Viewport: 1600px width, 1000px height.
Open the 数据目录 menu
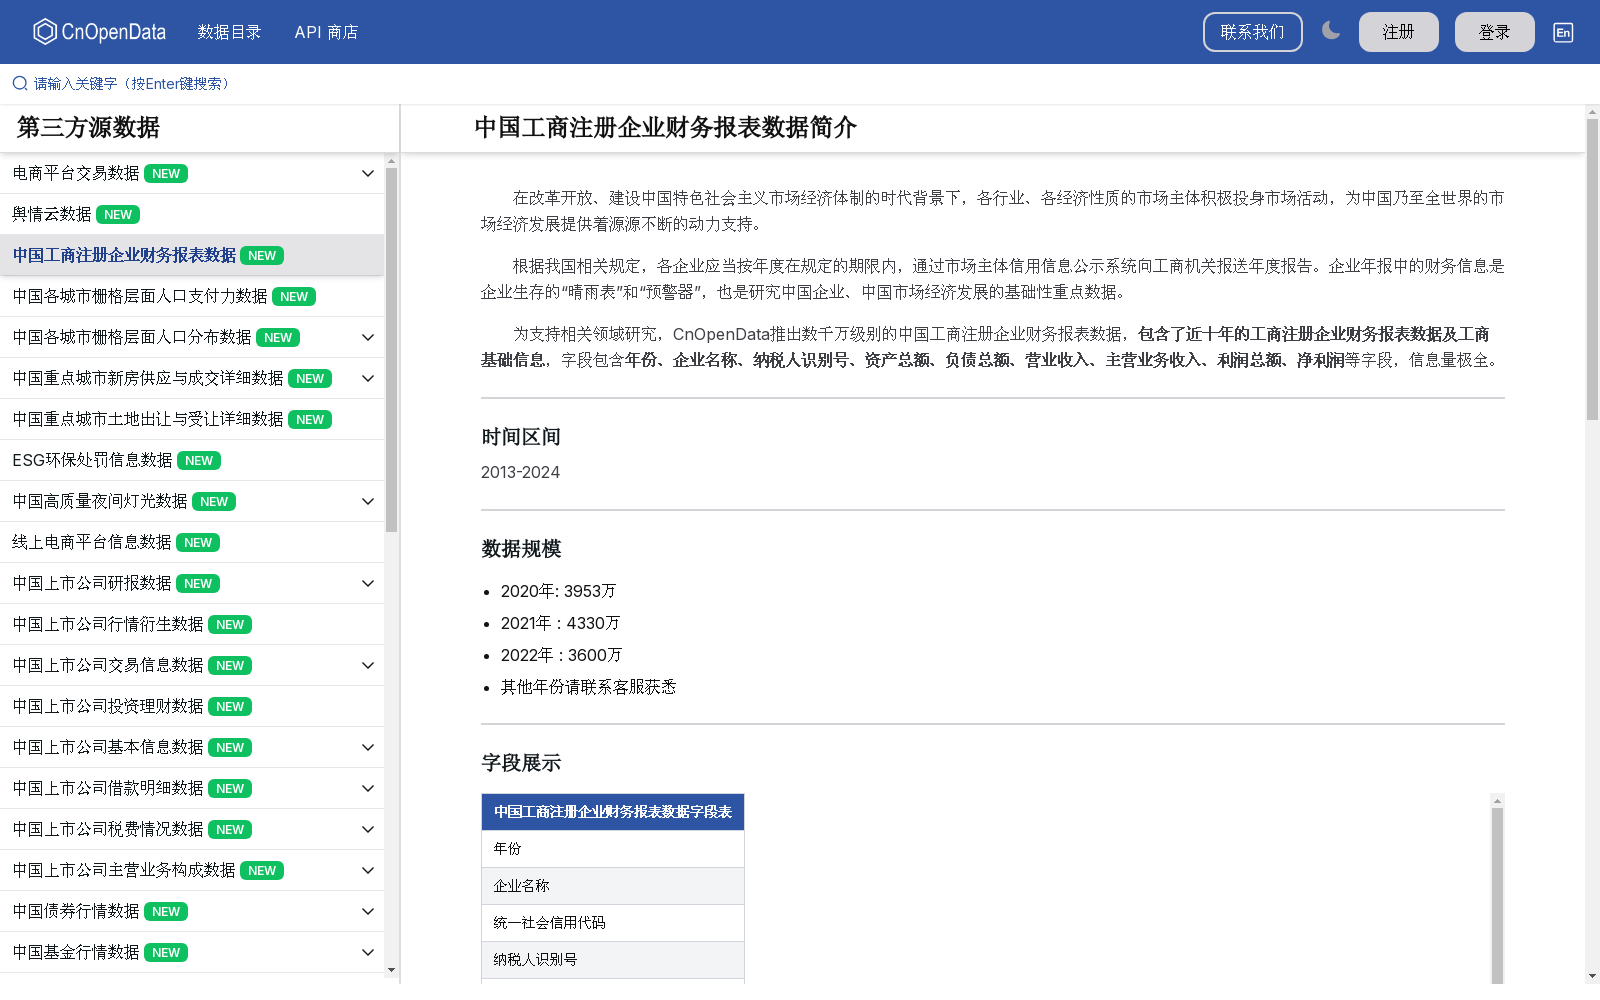(229, 32)
